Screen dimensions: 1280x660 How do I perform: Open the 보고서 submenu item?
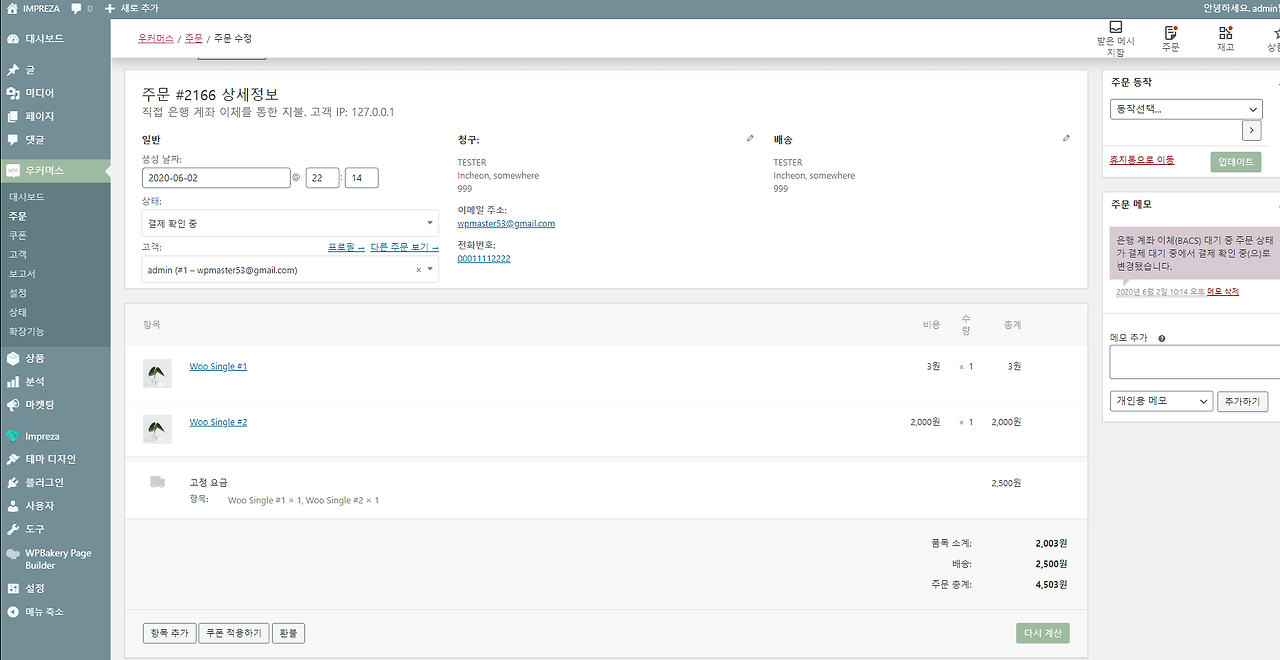(x=22, y=273)
